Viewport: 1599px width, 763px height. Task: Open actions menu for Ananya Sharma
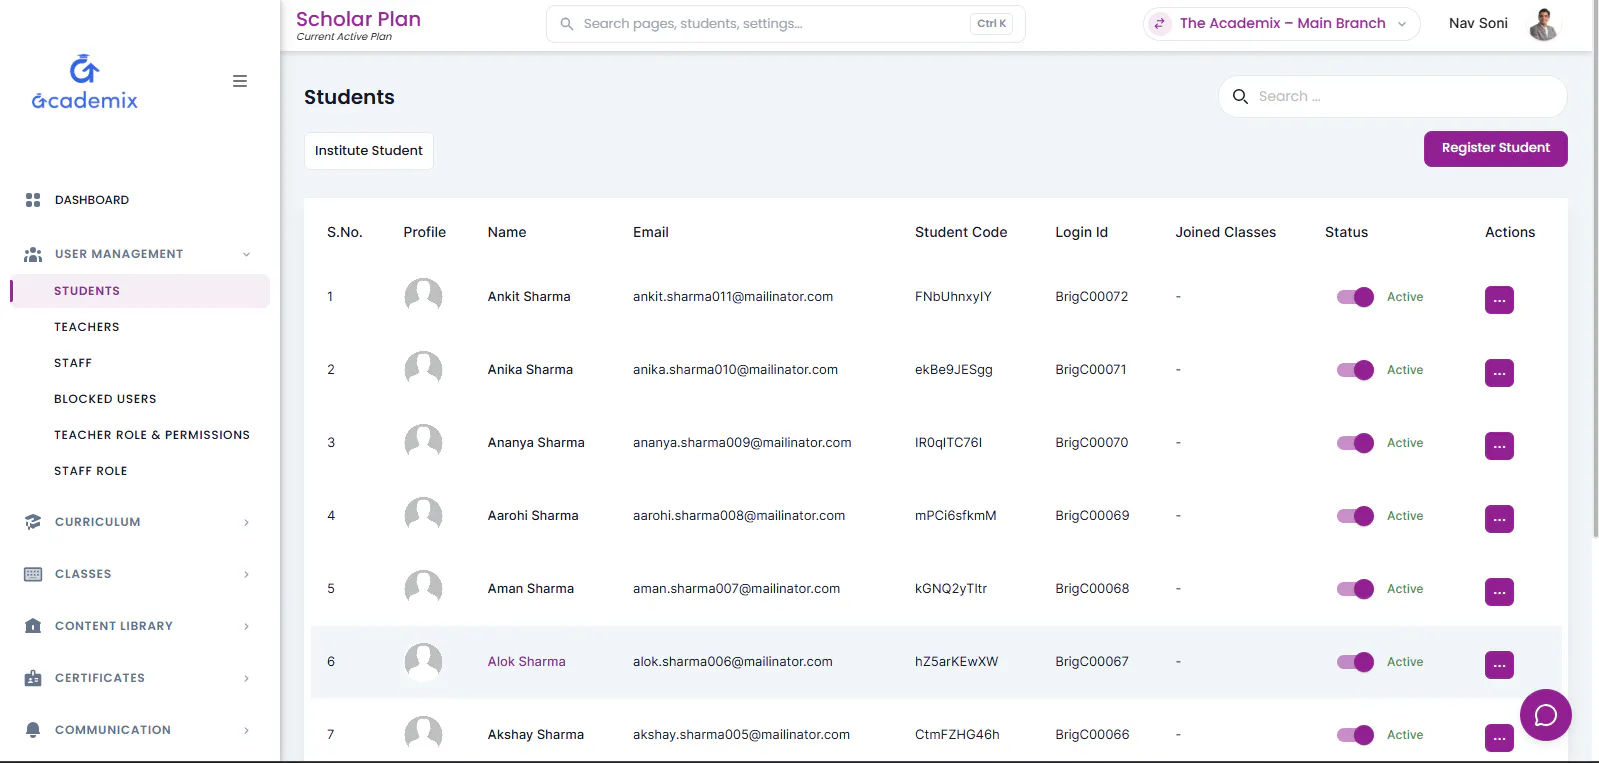(1499, 446)
